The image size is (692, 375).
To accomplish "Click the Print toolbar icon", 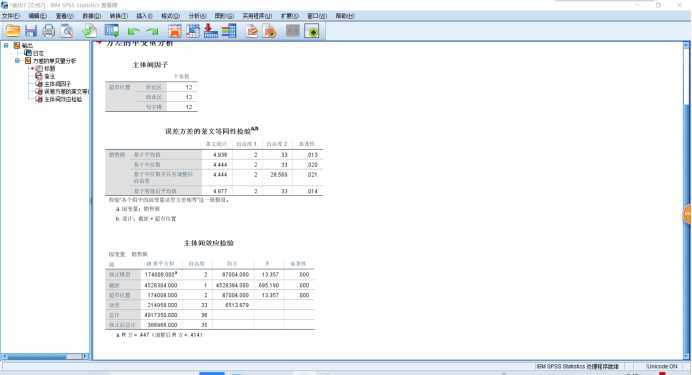I will 49,31.
